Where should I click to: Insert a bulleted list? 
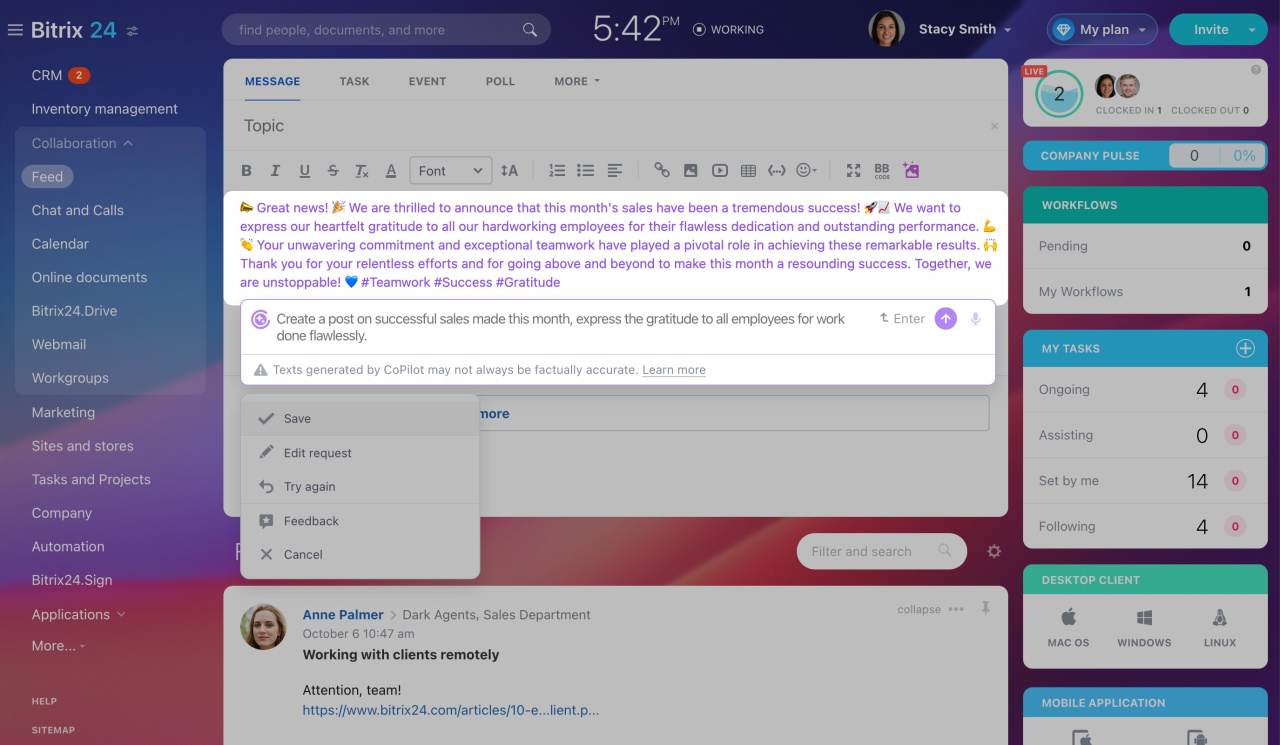click(x=586, y=171)
